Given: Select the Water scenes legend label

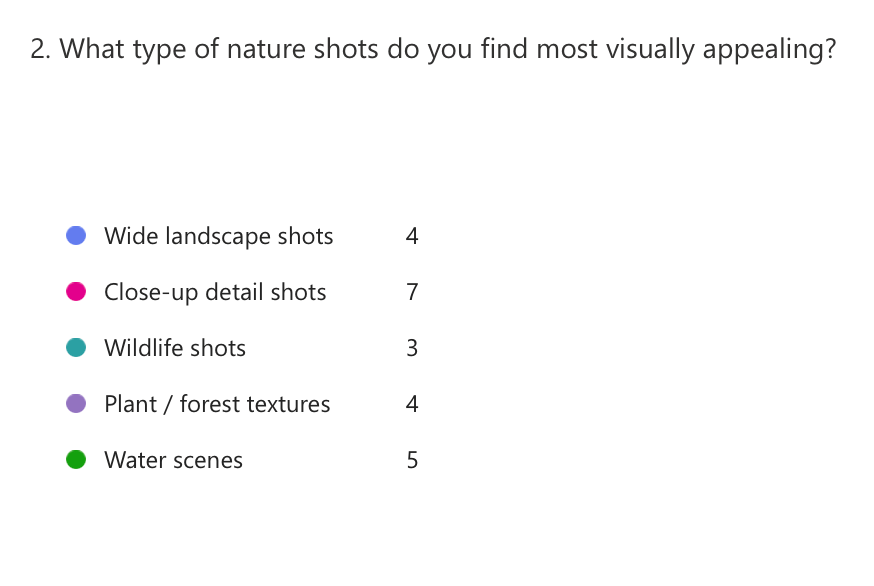Looking at the screenshot, I should (x=173, y=461).
